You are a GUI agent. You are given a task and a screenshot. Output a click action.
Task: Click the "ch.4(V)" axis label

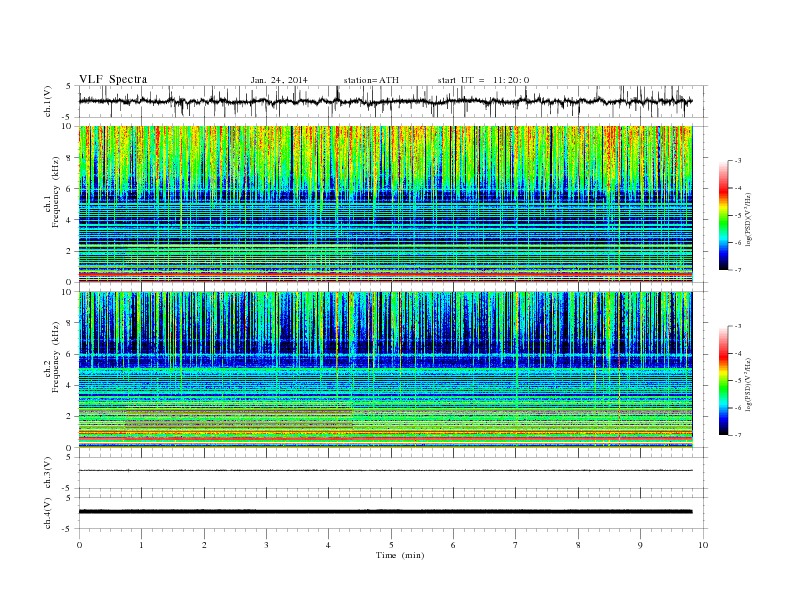pos(48,513)
